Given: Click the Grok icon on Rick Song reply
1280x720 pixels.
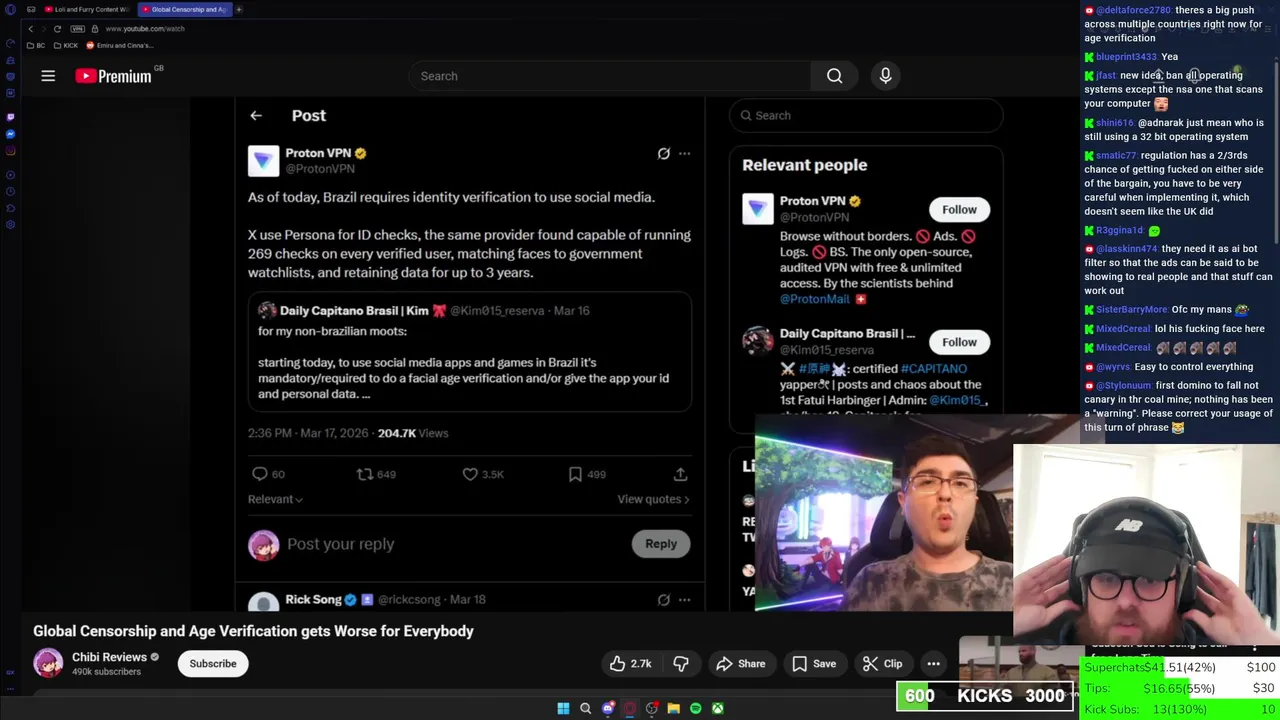Looking at the screenshot, I should 663,599.
